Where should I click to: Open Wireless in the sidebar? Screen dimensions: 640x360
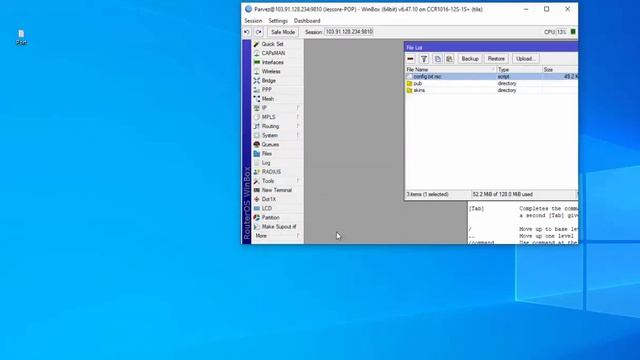tap(271, 71)
